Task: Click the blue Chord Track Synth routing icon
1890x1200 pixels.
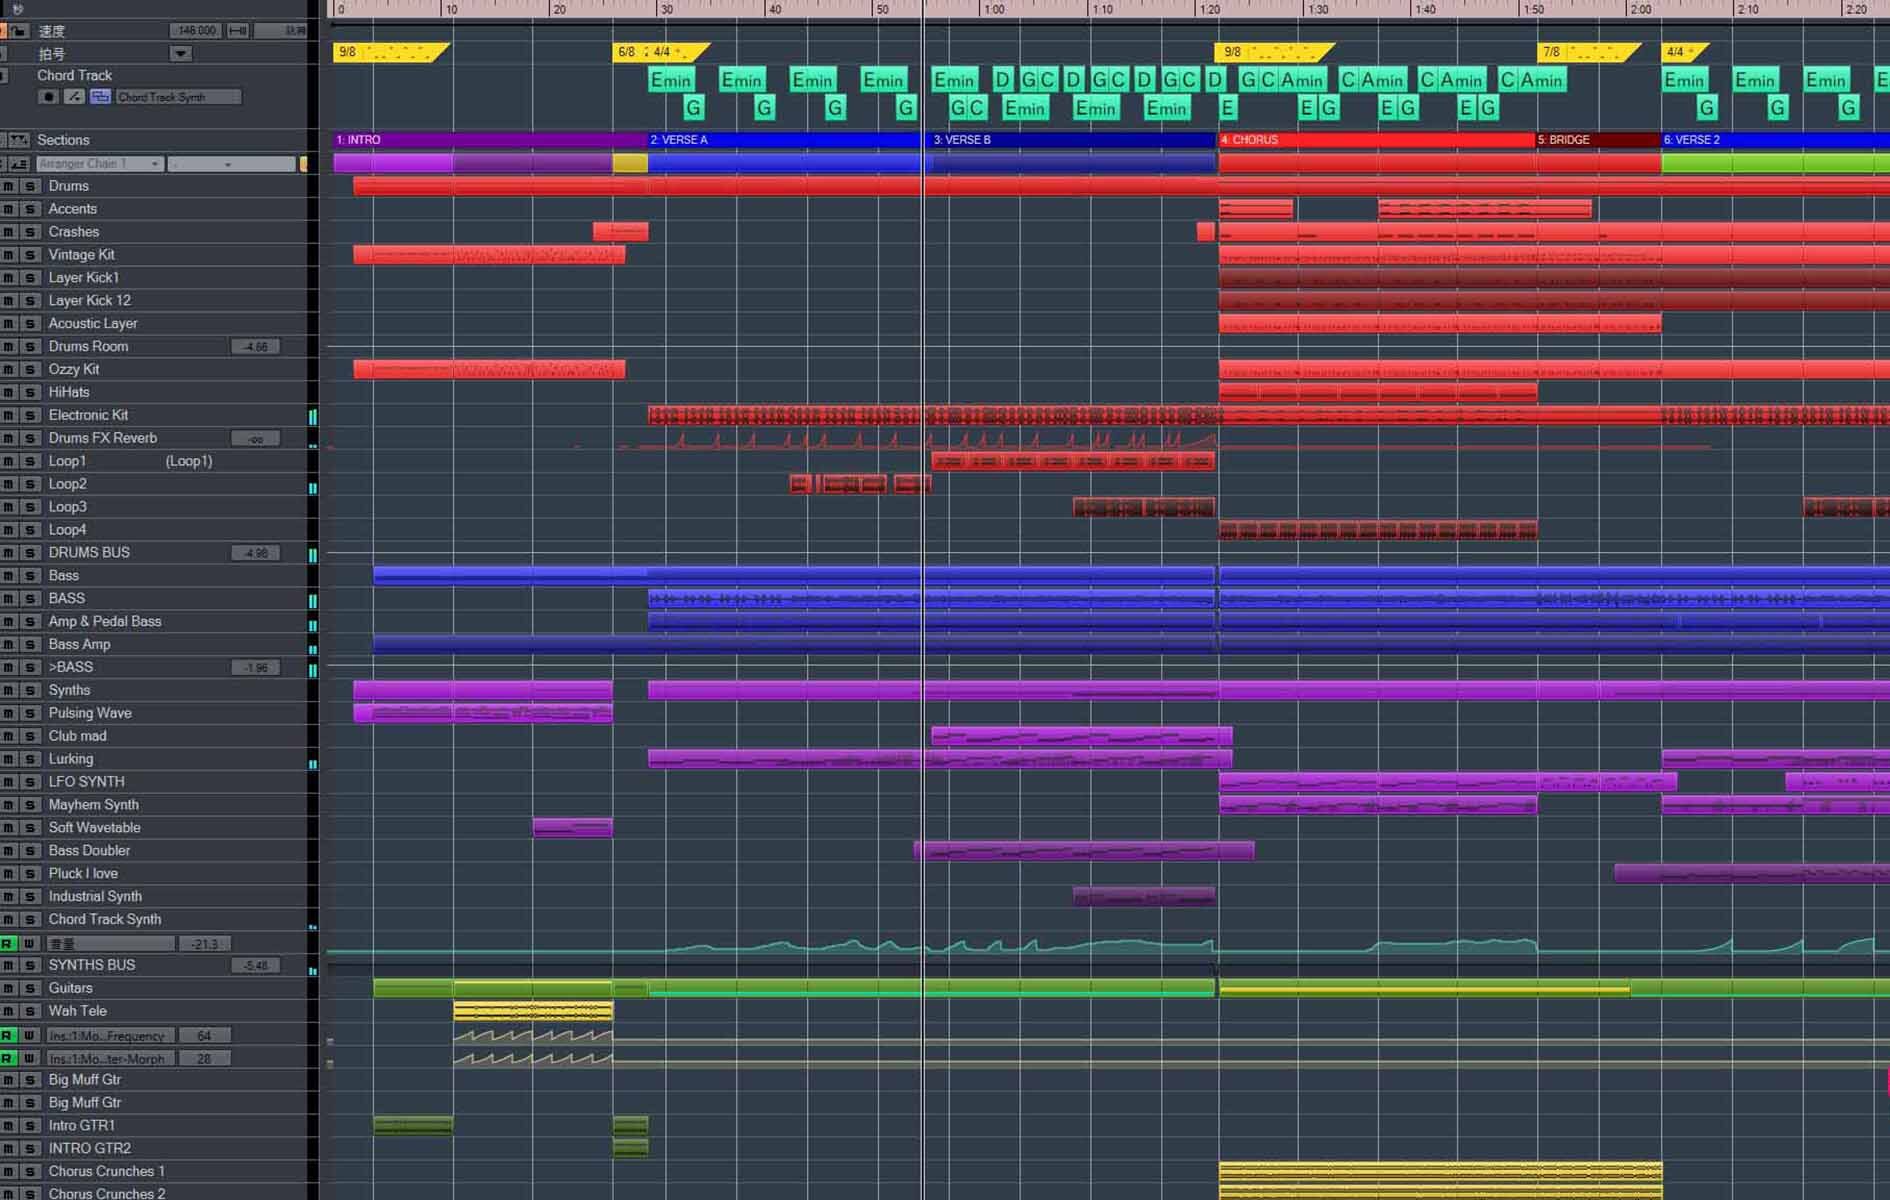Action: pos(100,96)
